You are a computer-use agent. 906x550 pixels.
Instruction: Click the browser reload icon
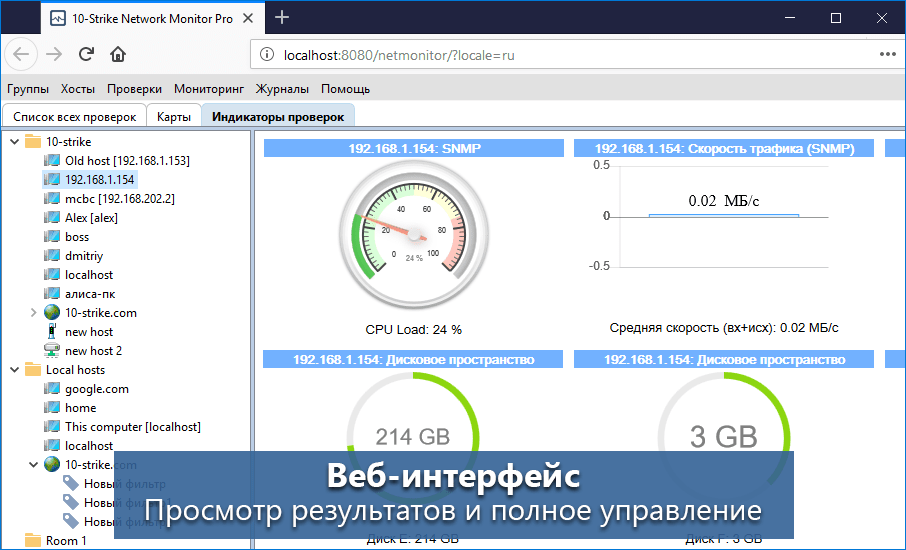tap(86, 55)
